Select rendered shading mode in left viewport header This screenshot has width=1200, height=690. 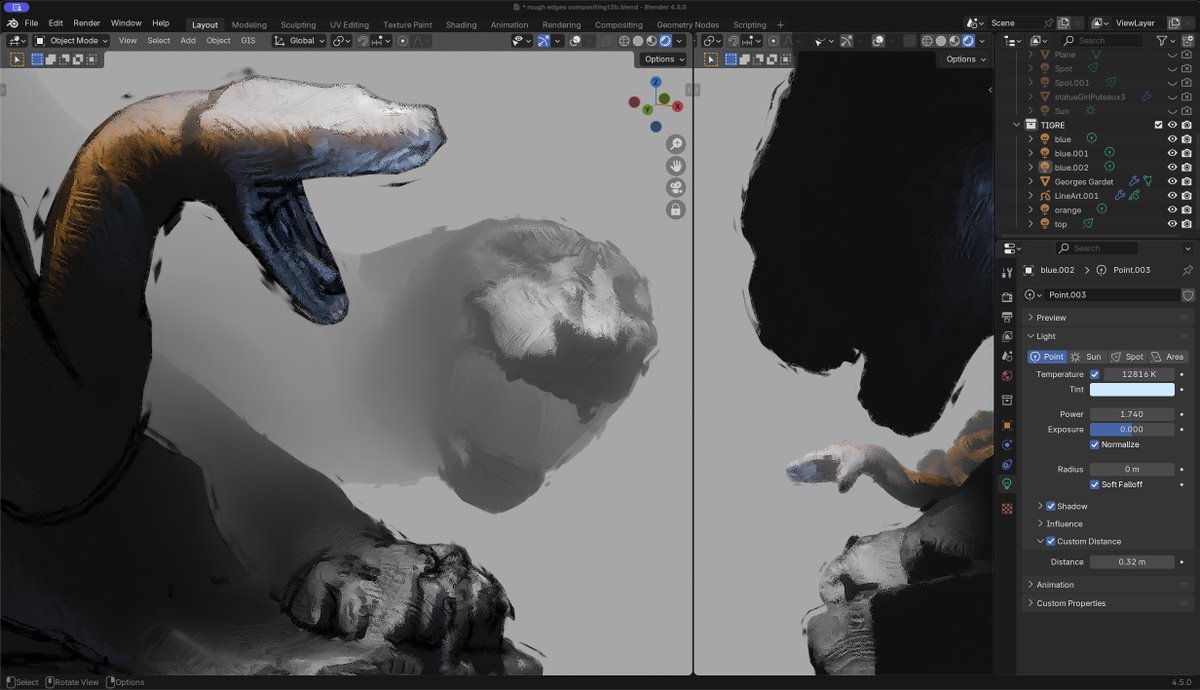[x=665, y=41]
